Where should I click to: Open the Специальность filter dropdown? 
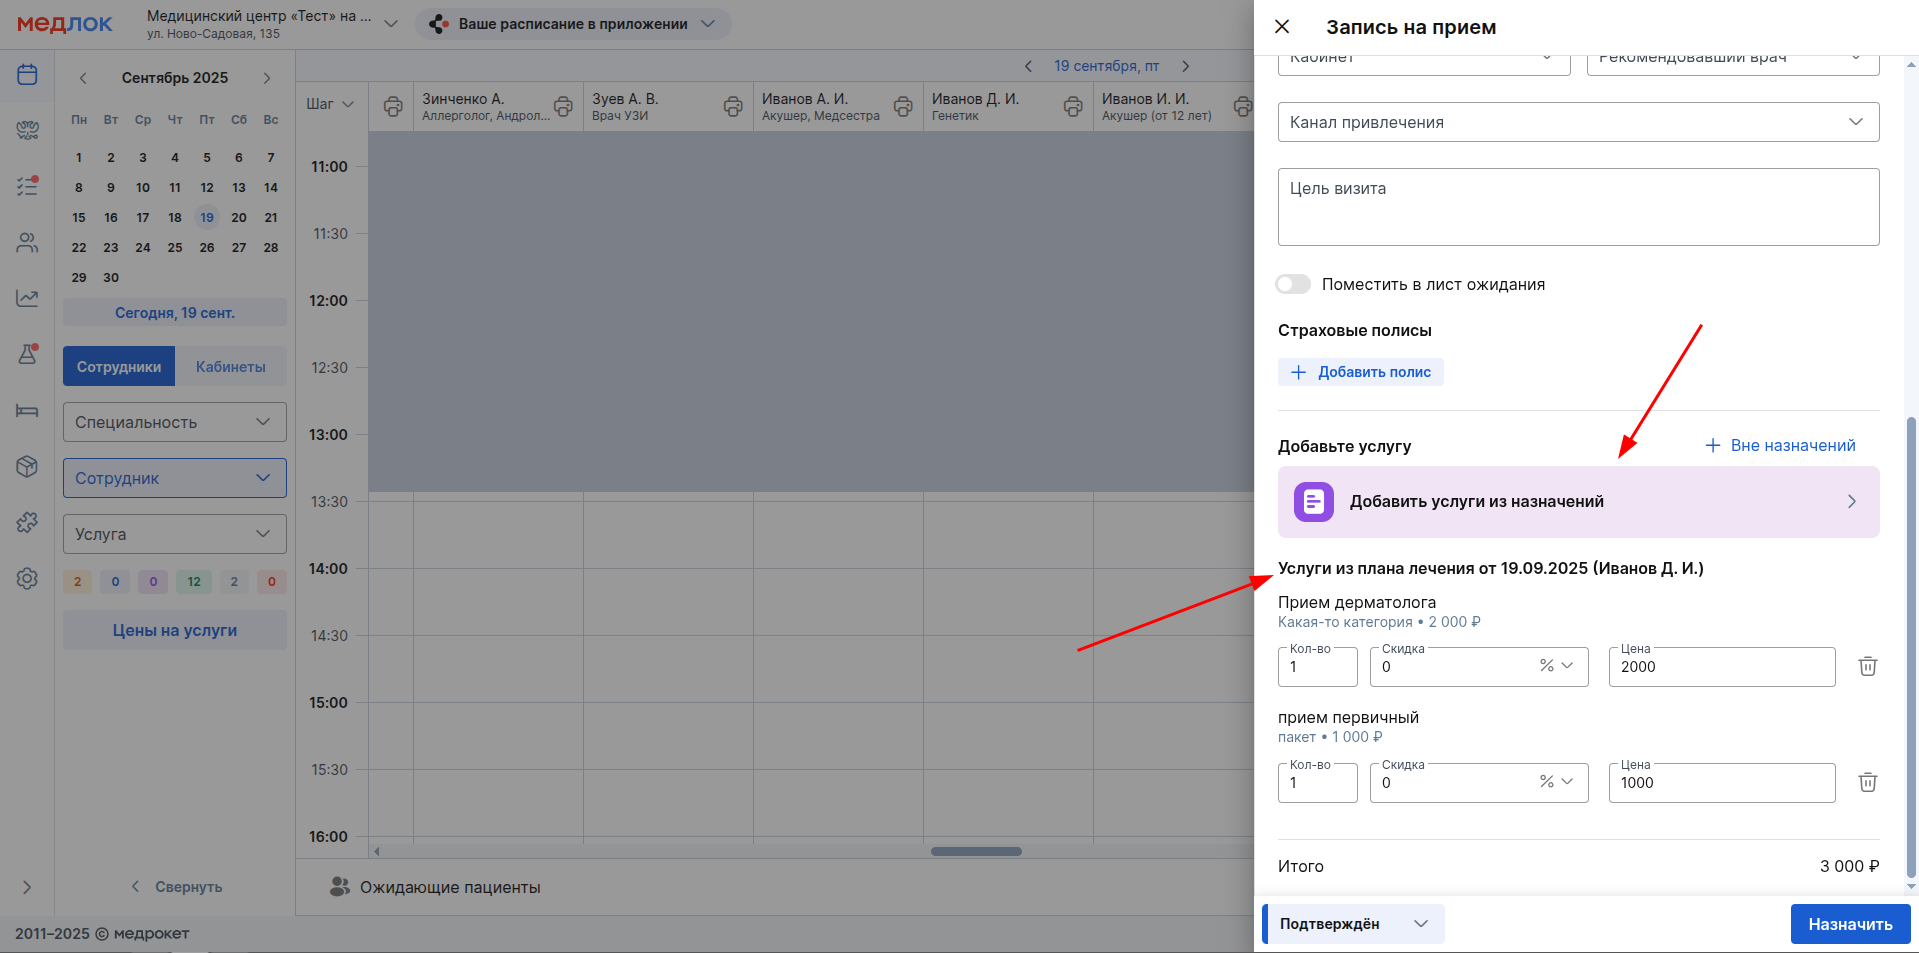pos(174,422)
